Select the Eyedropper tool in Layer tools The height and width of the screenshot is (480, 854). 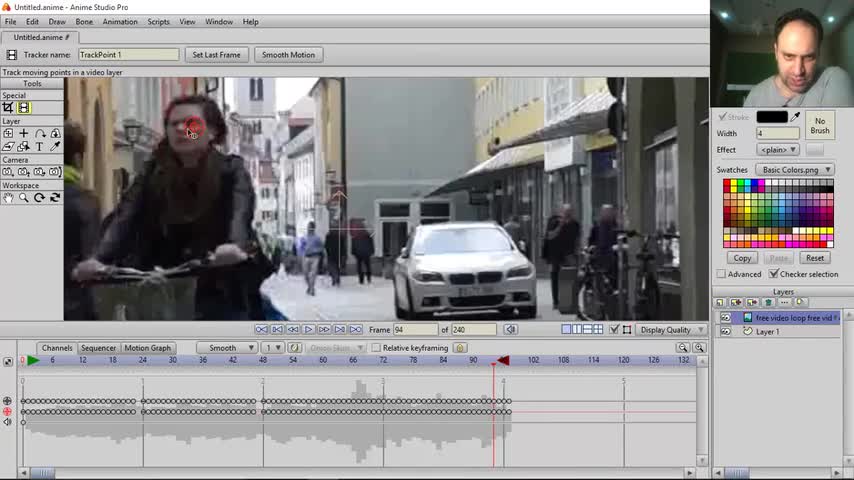(x=56, y=147)
